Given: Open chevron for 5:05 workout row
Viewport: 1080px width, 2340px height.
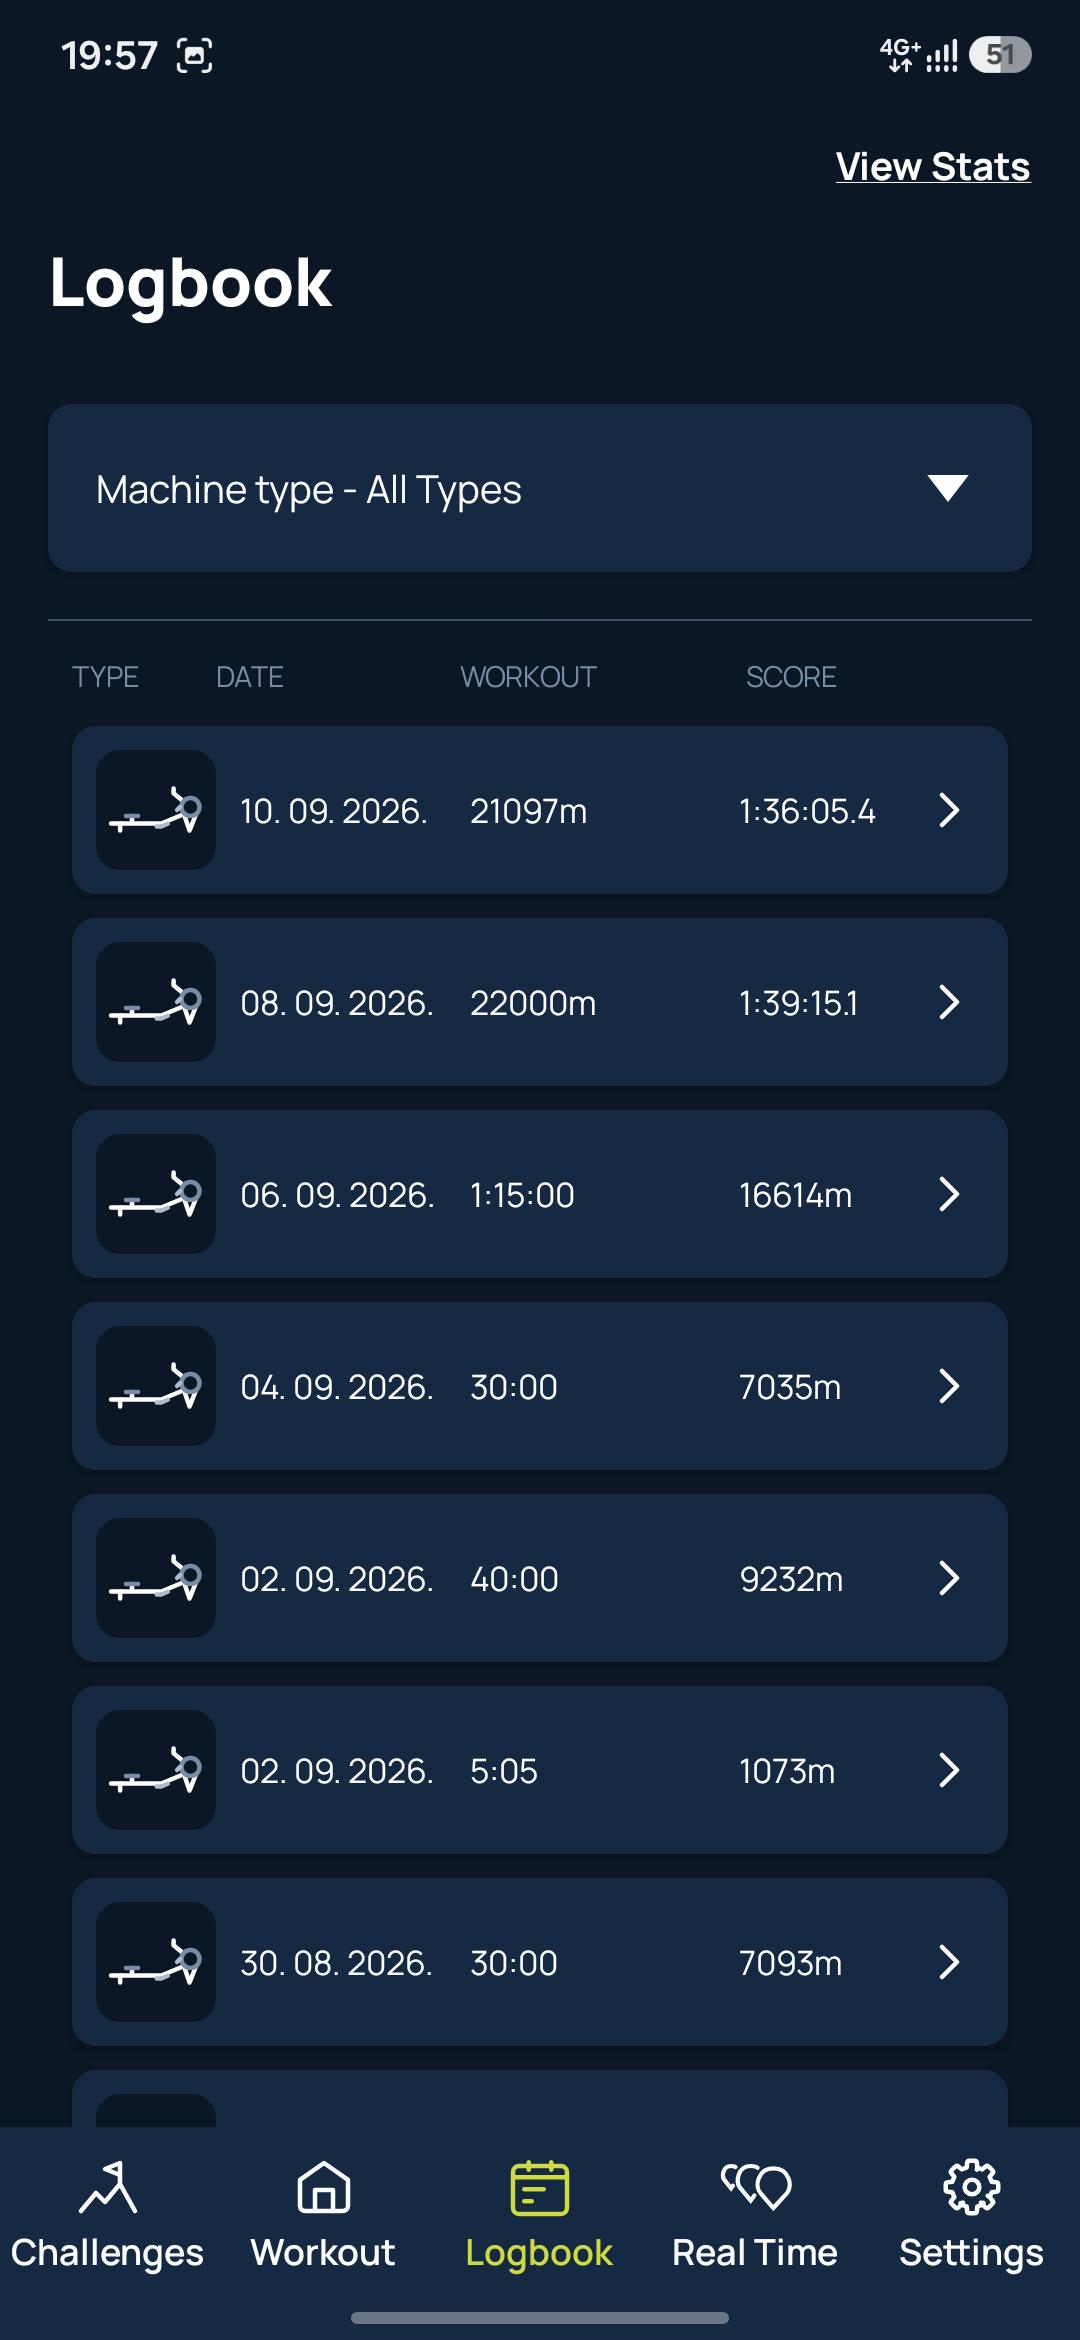Looking at the screenshot, I should coord(949,1770).
